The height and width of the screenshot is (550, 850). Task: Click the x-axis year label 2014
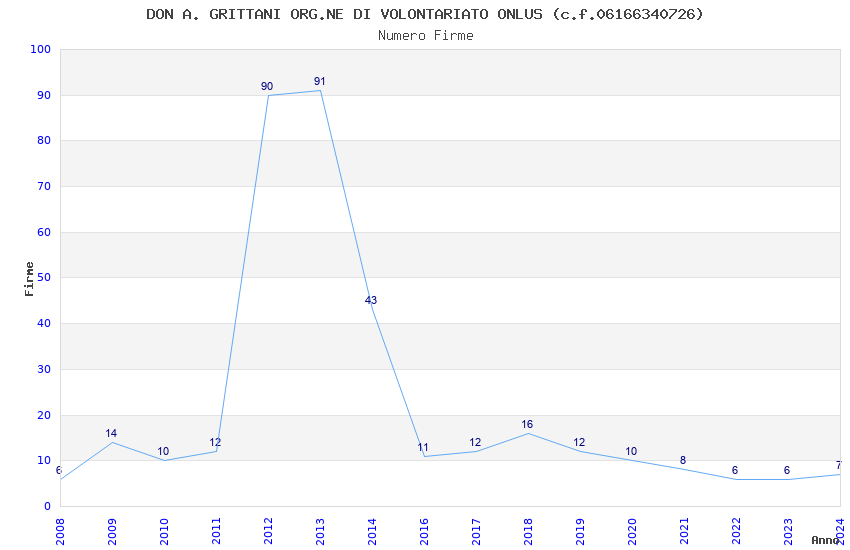(372, 531)
